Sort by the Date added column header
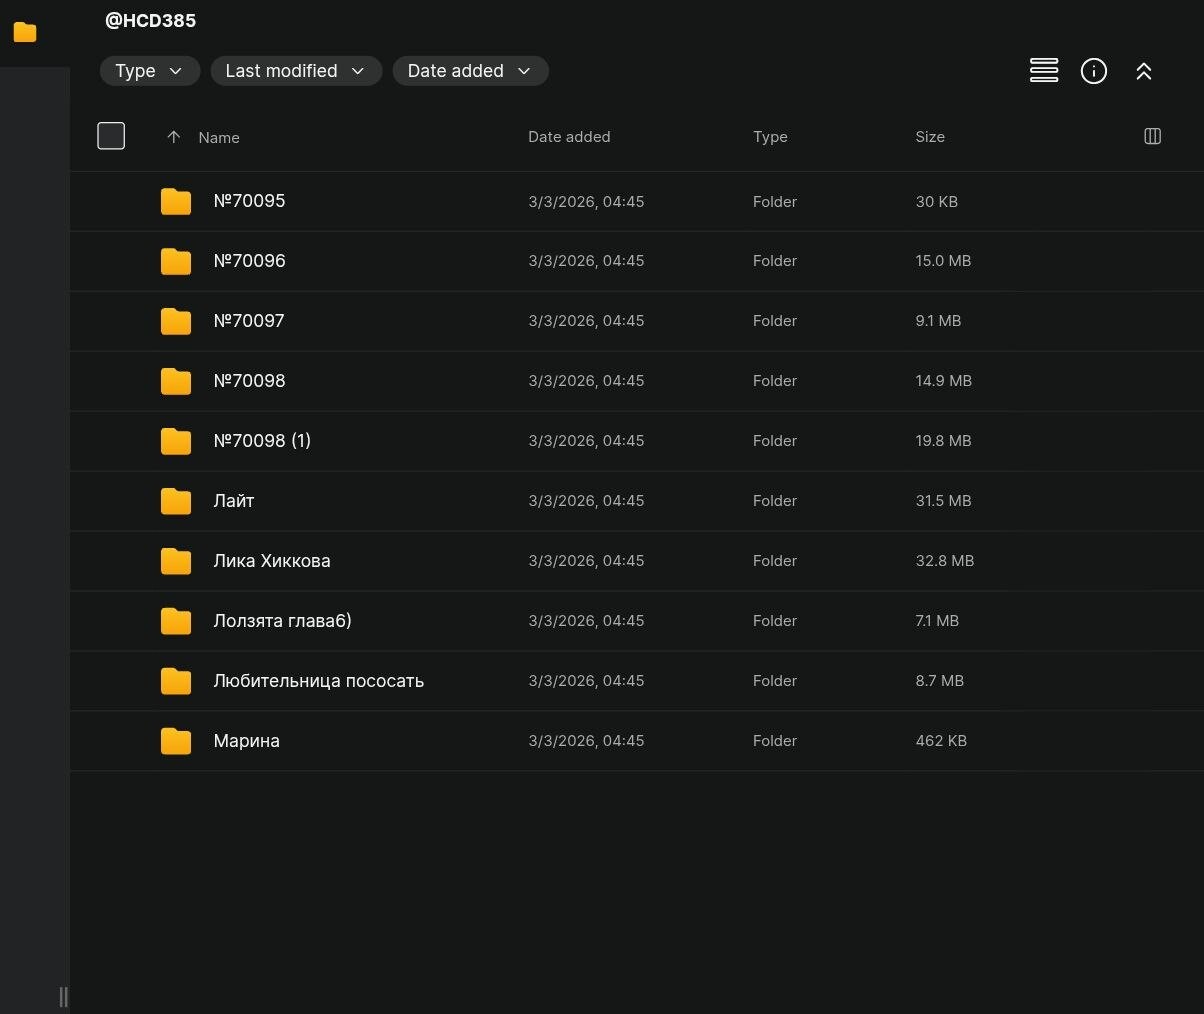 [568, 137]
